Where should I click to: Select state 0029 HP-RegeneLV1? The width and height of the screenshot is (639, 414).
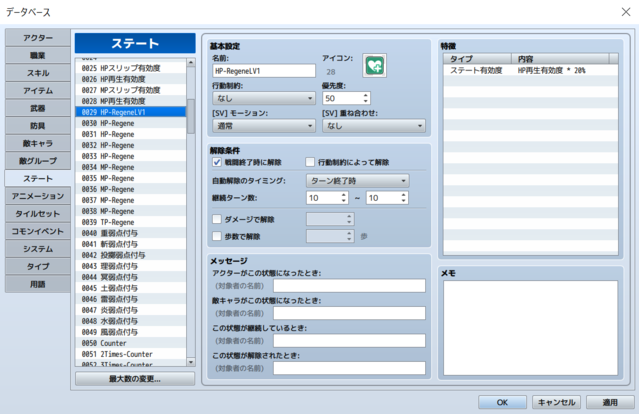[x=131, y=112]
